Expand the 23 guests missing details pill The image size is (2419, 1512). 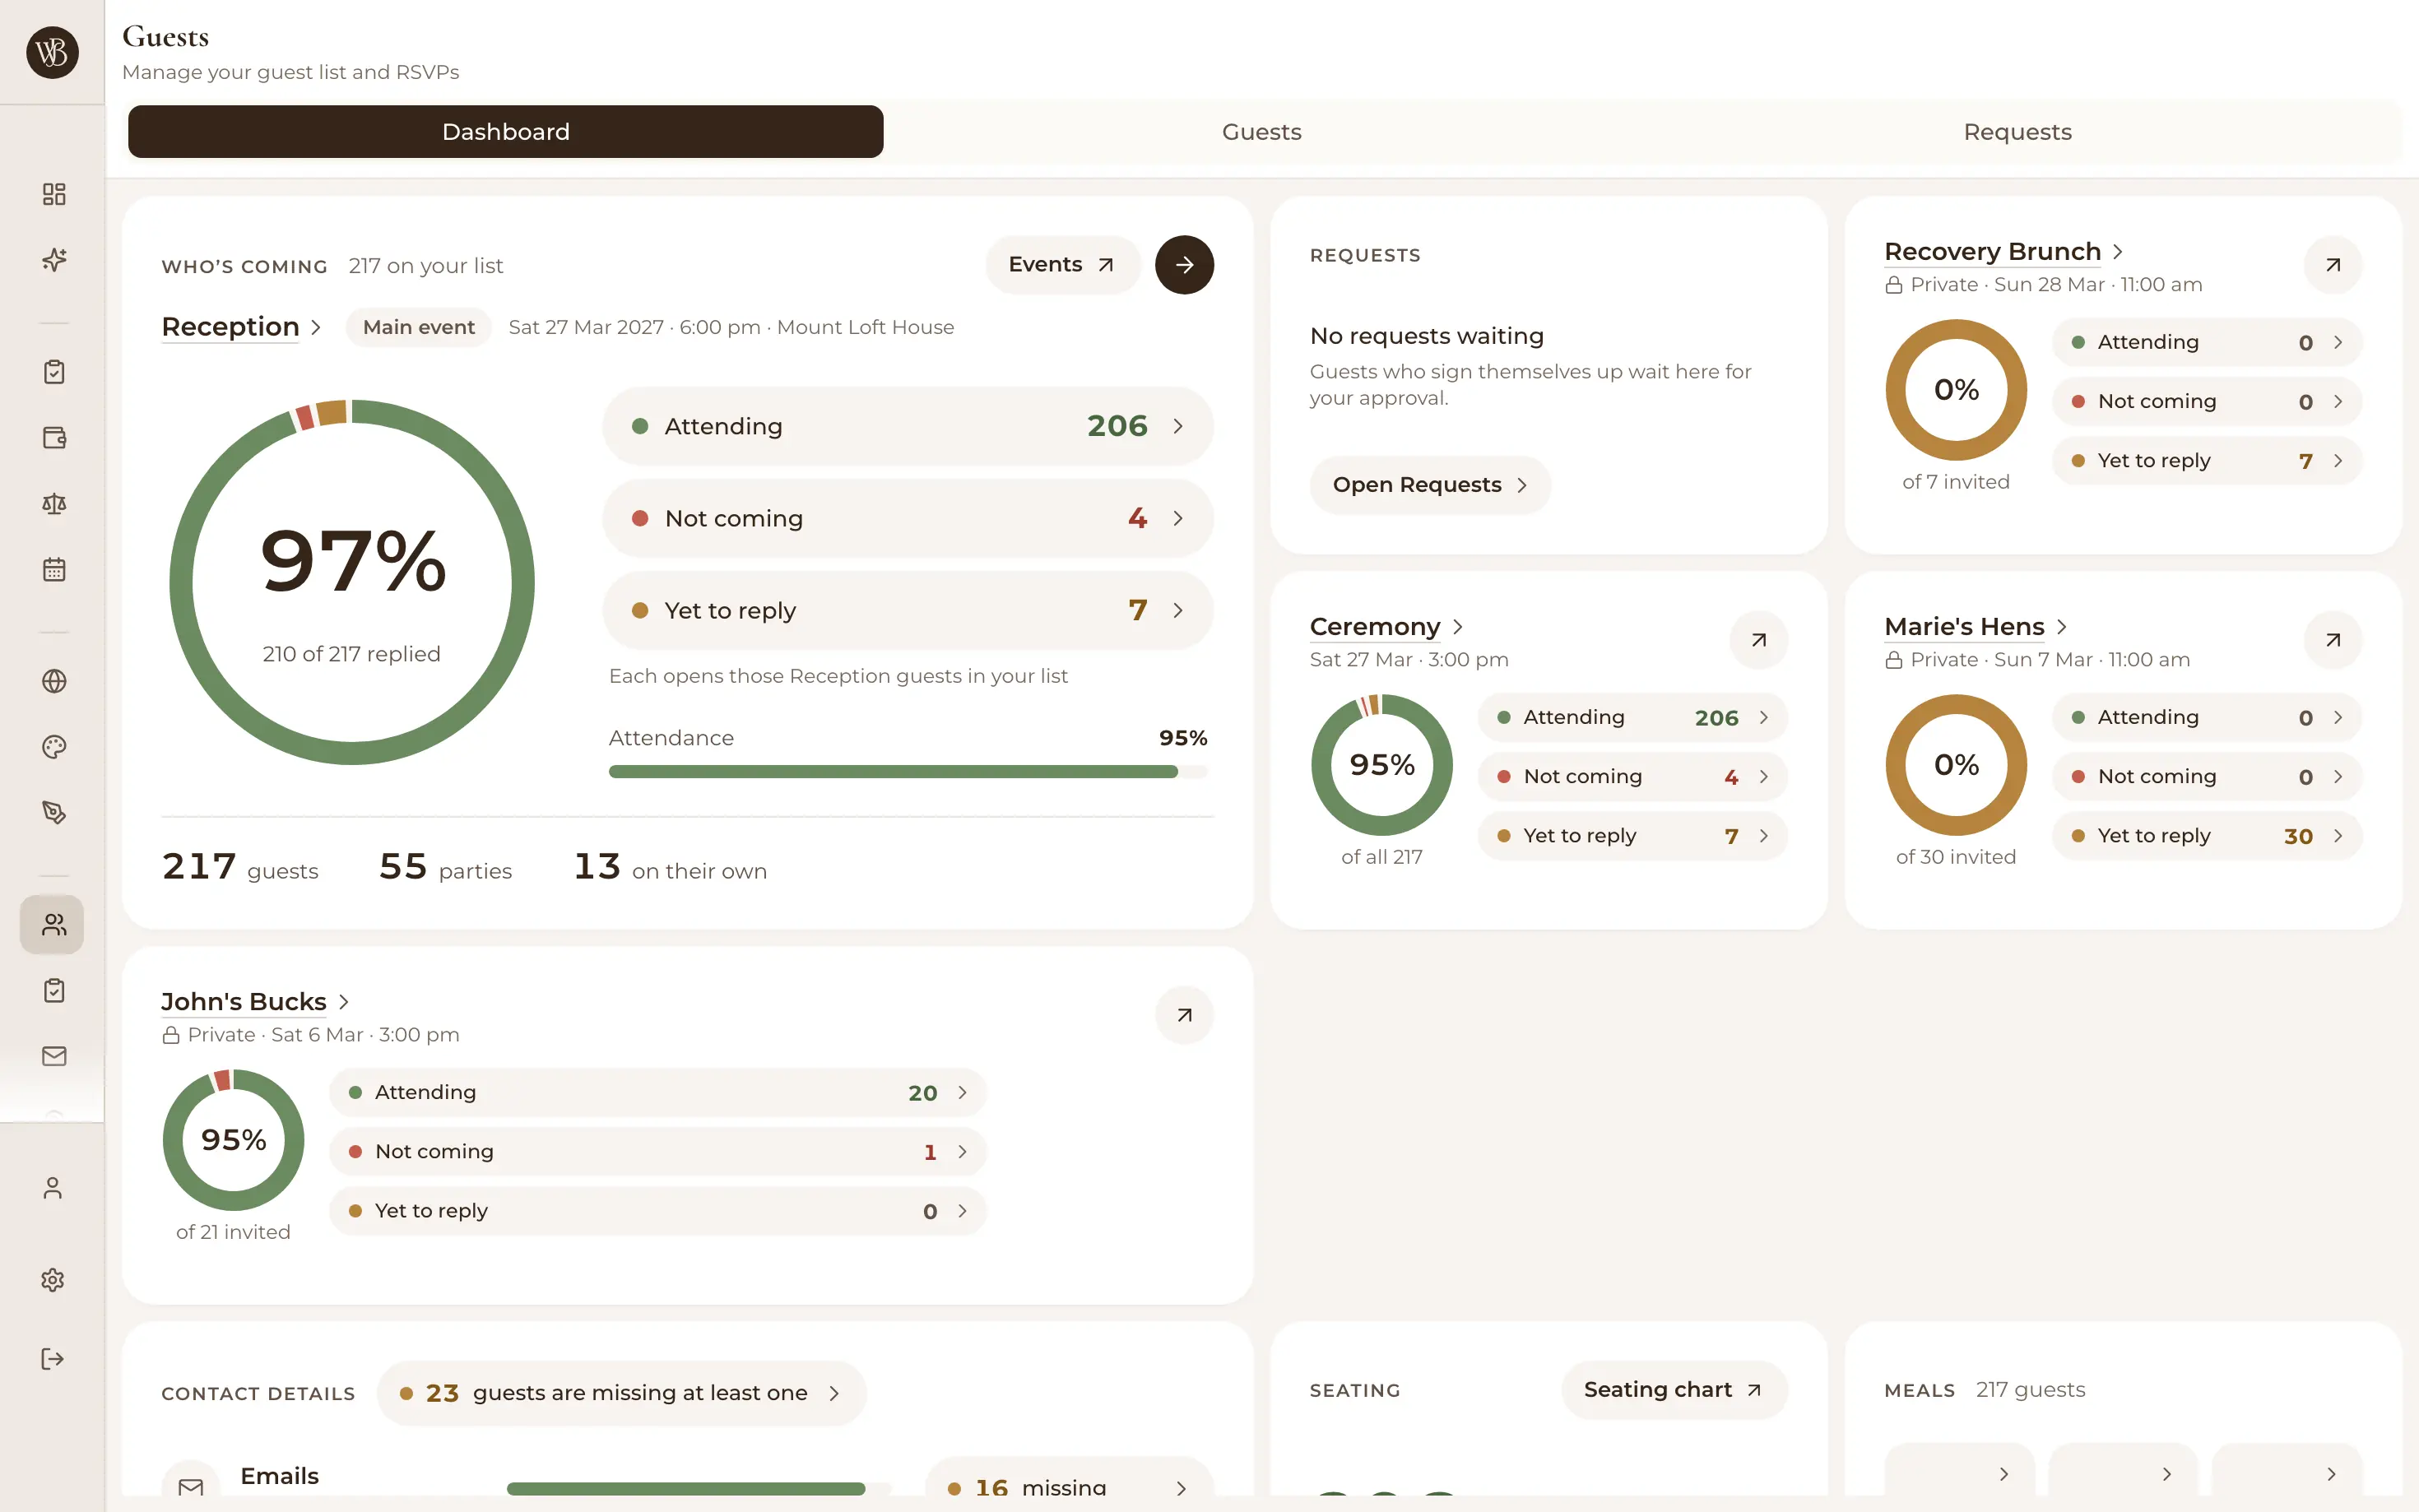click(621, 1393)
